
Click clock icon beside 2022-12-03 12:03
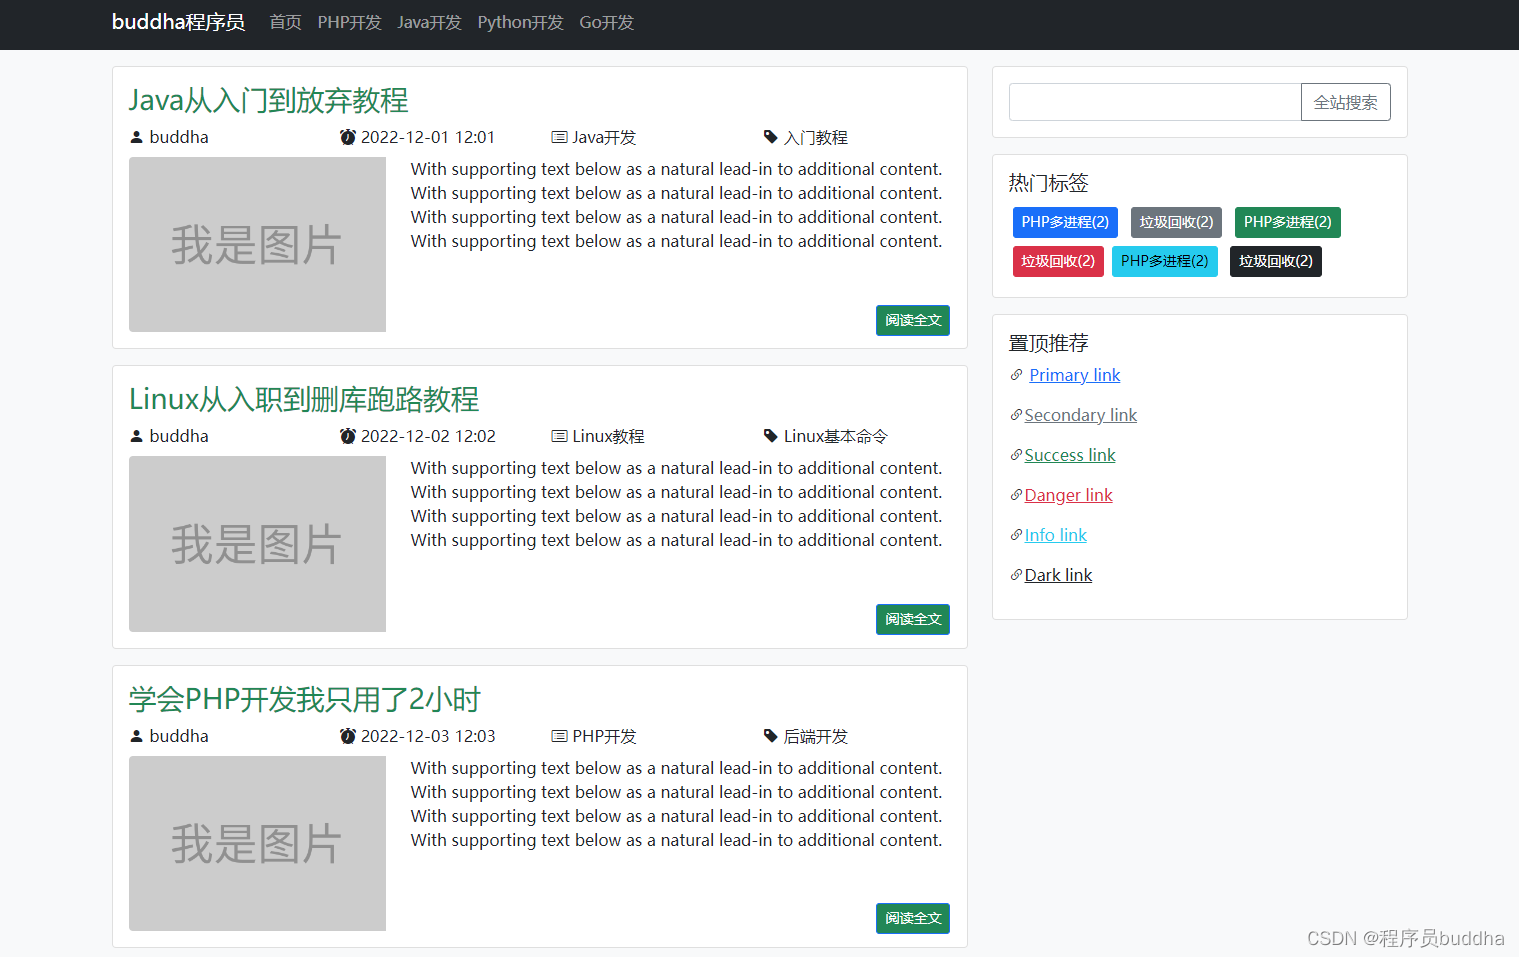[348, 736]
